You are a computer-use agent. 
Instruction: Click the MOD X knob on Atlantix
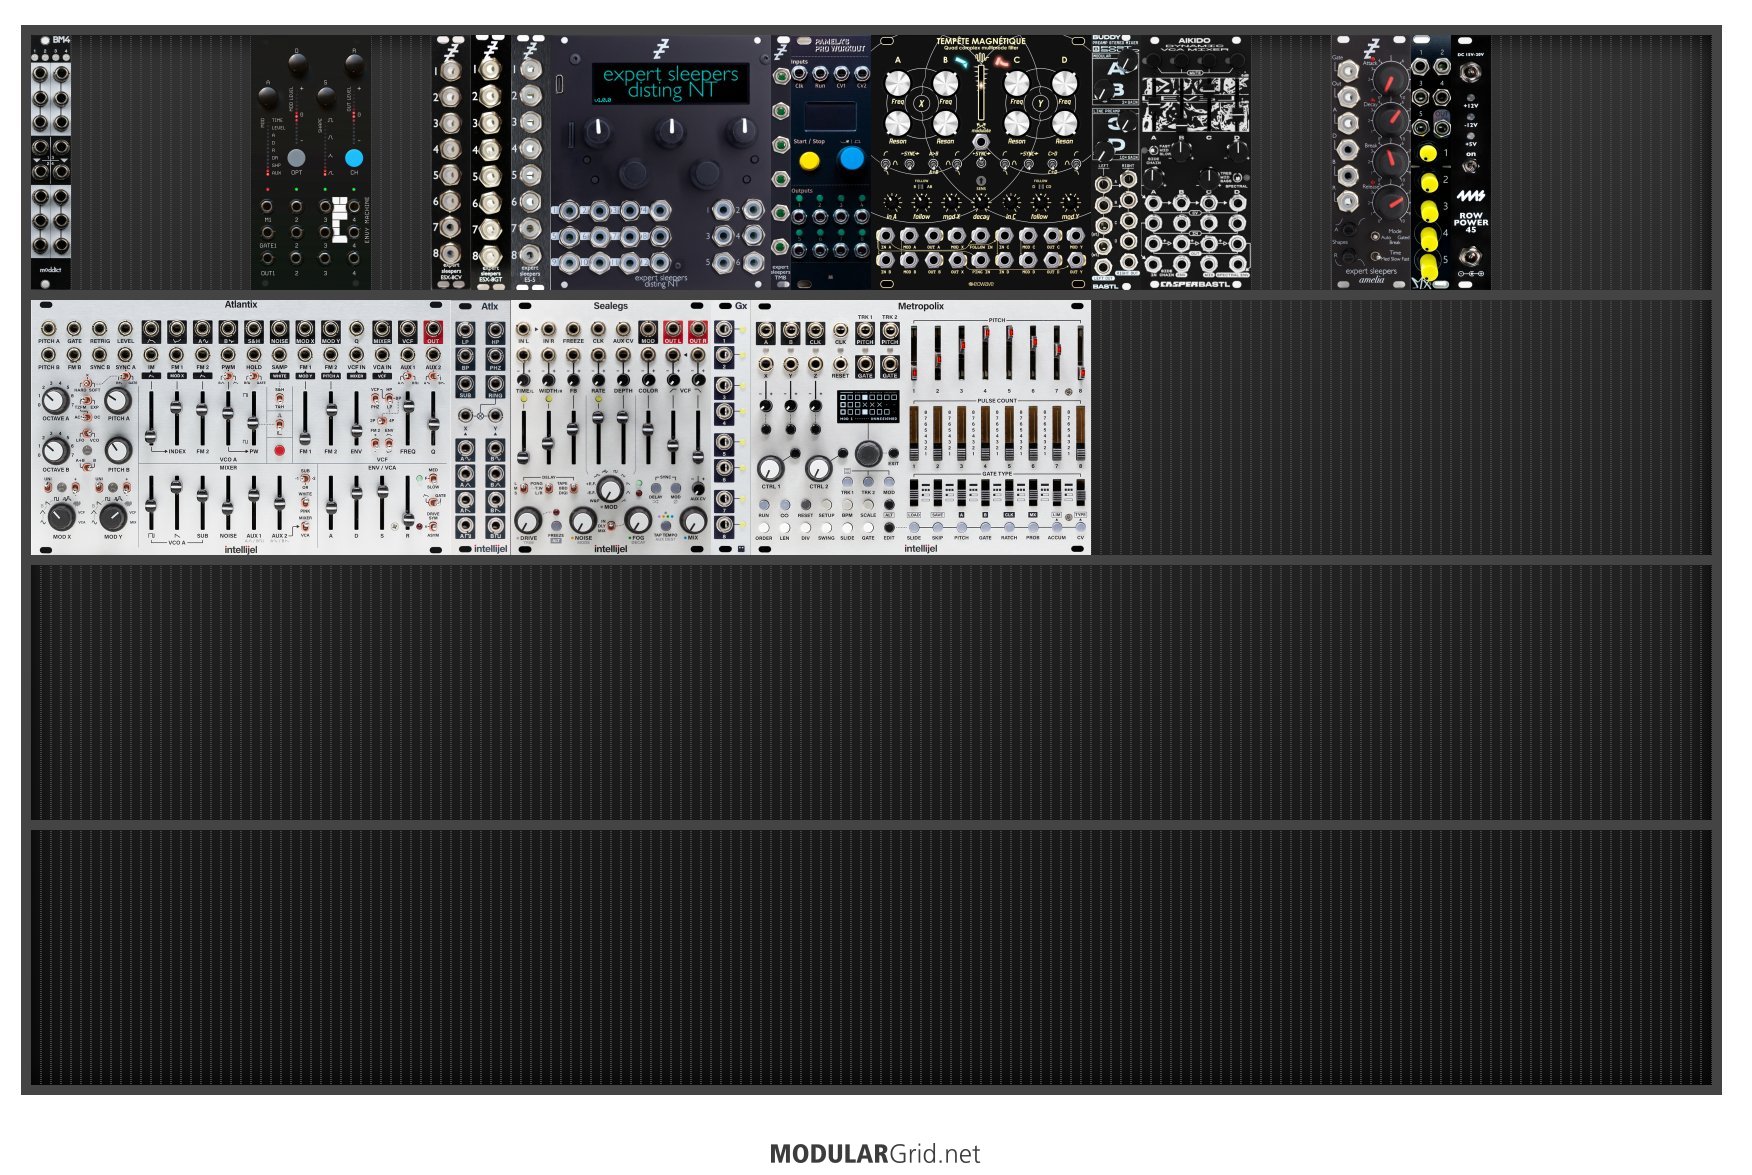(61, 516)
